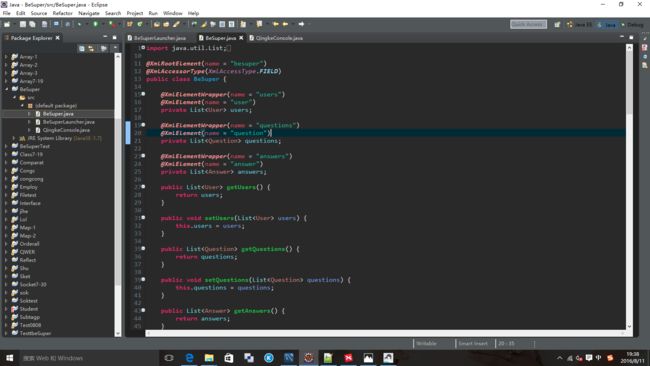This screenshot has width=650, height=366.
Task: Switch to the Debug perspective
Action: pos(632,24)
